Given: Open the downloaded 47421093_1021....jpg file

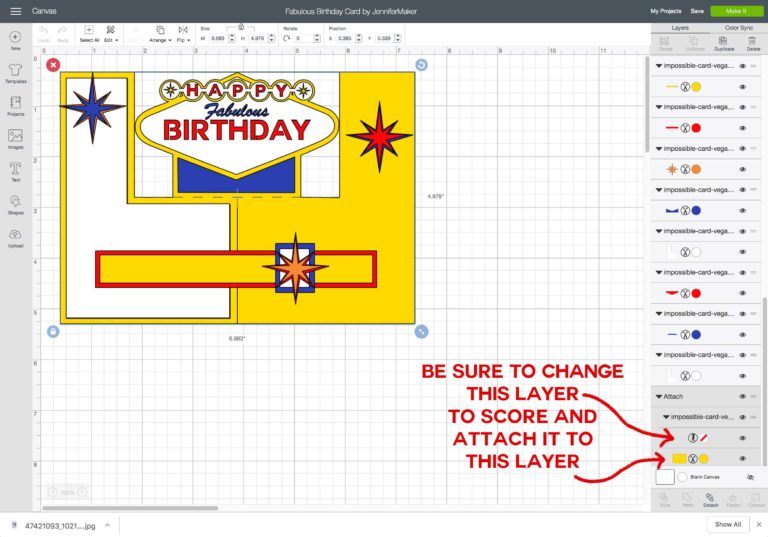Looking at the screenshot, I should pyautogui.click(x=60, y=526).
